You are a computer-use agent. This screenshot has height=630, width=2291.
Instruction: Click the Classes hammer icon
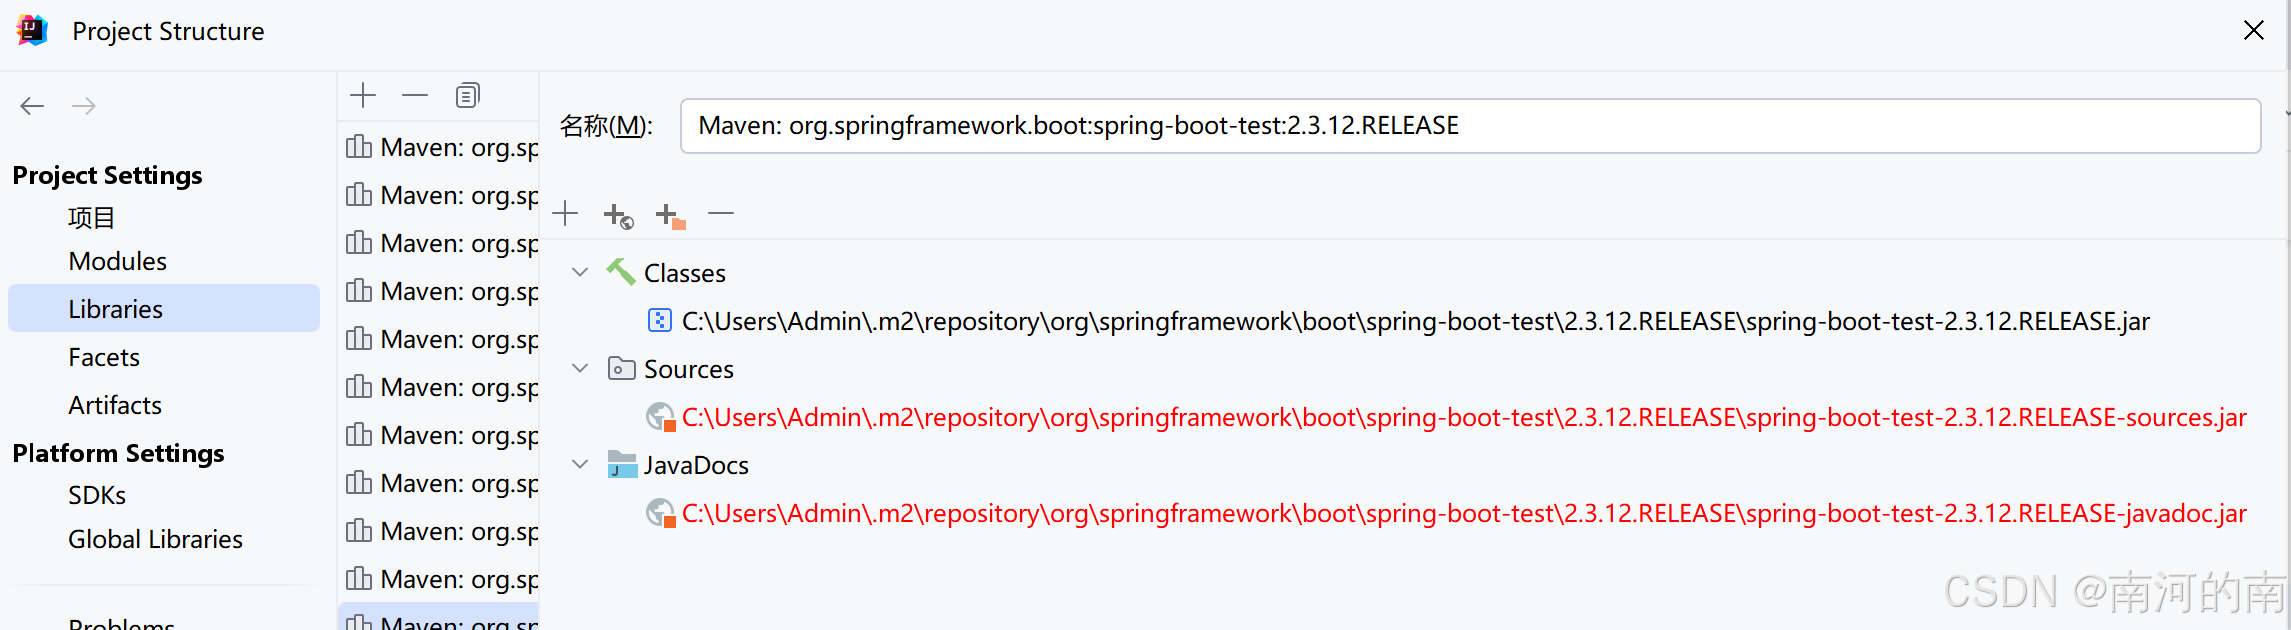pos(621,271)
